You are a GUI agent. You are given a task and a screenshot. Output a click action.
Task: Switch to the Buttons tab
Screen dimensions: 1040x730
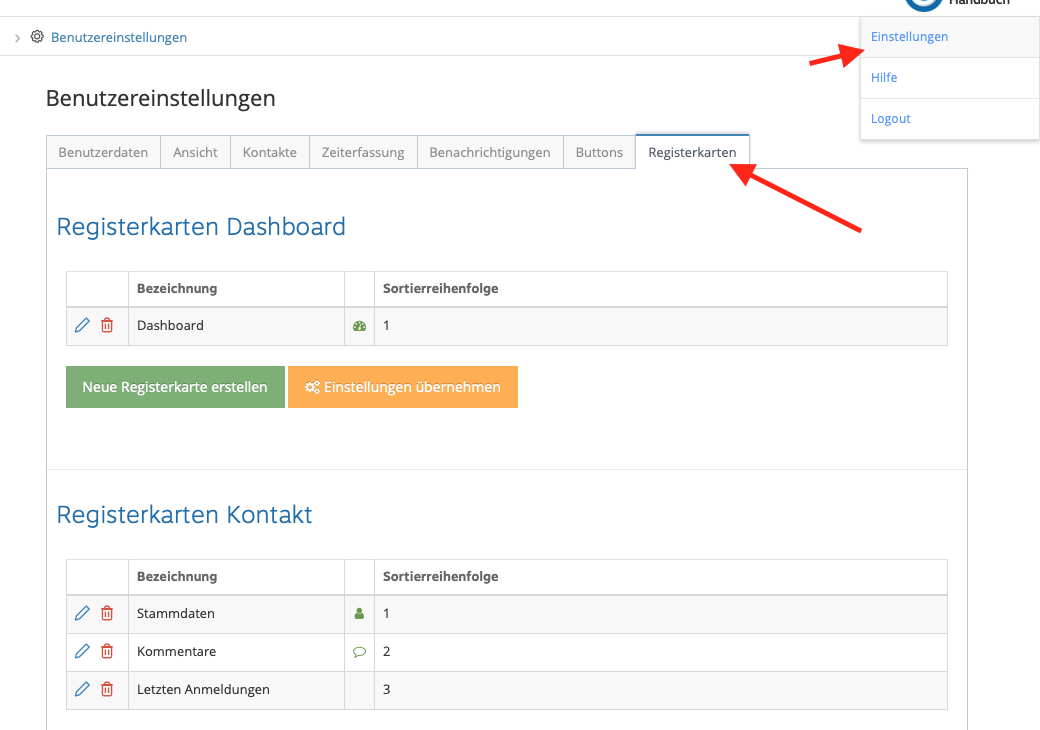tap(599, 151)
